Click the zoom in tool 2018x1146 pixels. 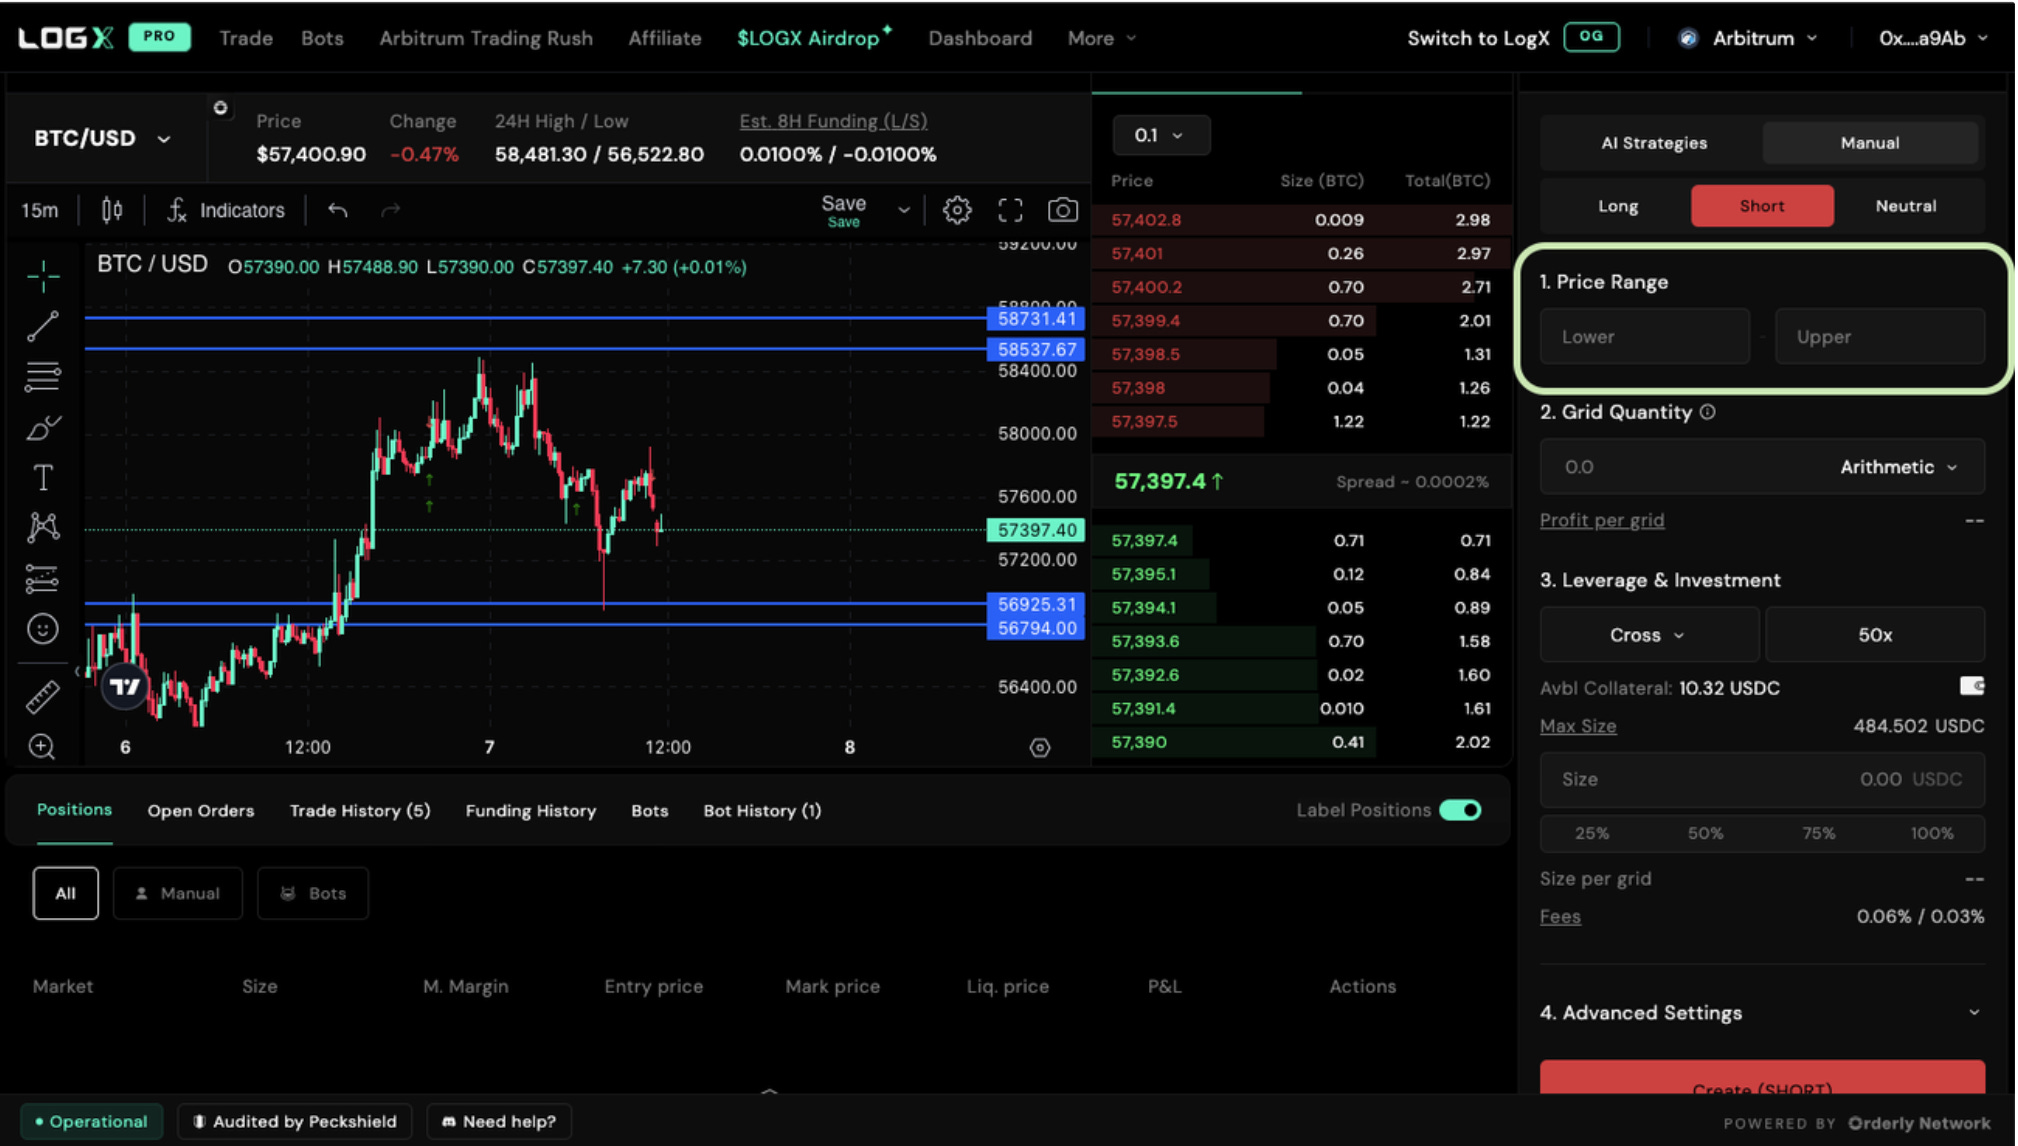tap(42, 746)
